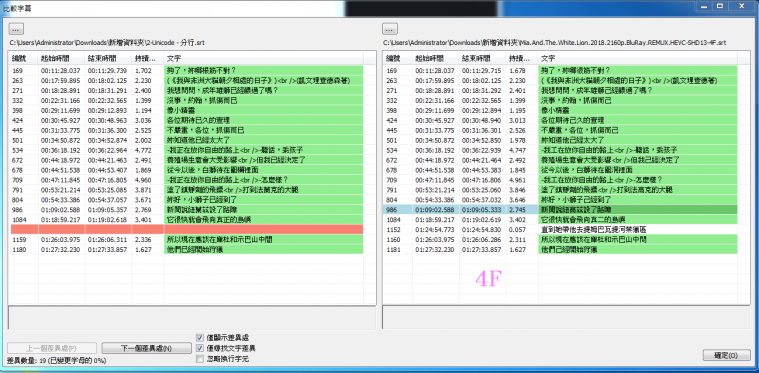
Task: Click right list 結束時間 column header
Action: point(482,58)
